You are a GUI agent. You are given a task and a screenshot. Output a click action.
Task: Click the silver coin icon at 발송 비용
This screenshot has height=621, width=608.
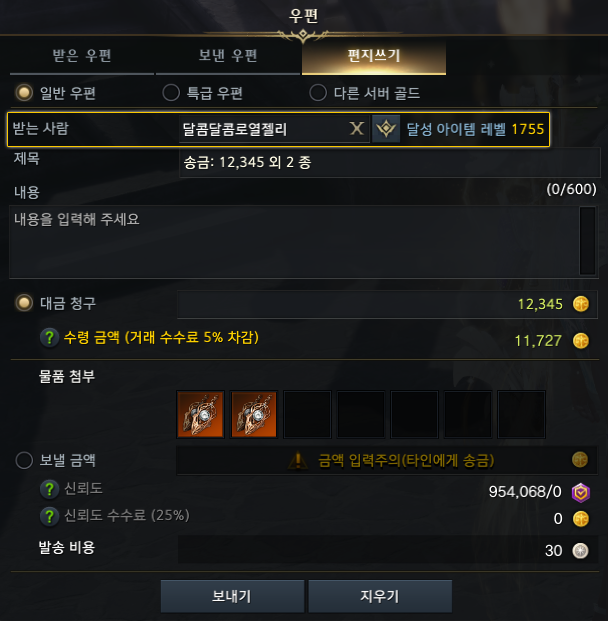click(581, 551)
